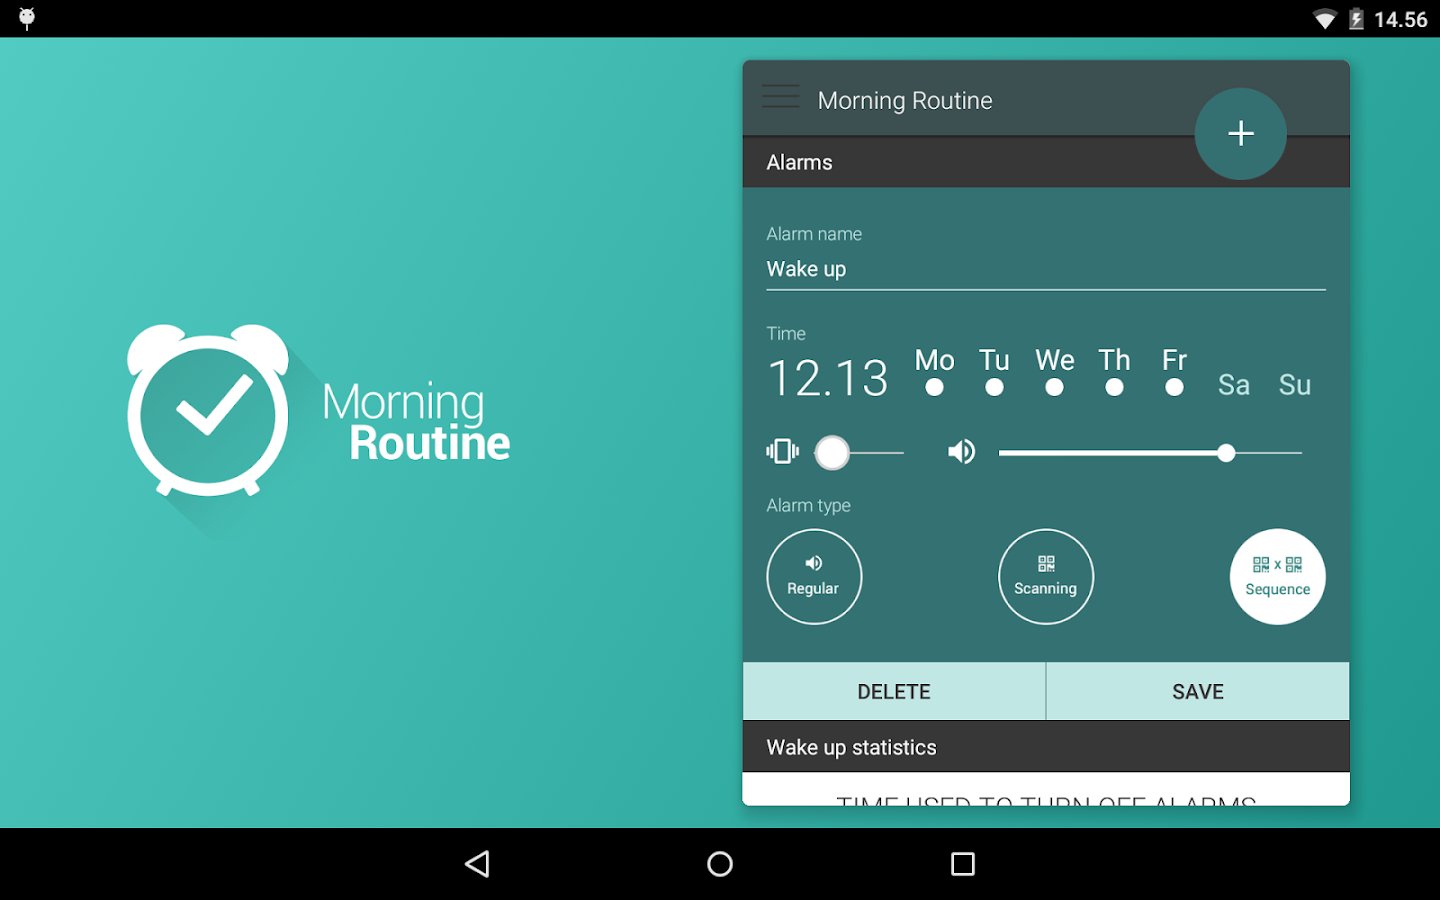Select the Regular alarm type
Viewport: 1440px width, 900px height.
coord(814,576)
